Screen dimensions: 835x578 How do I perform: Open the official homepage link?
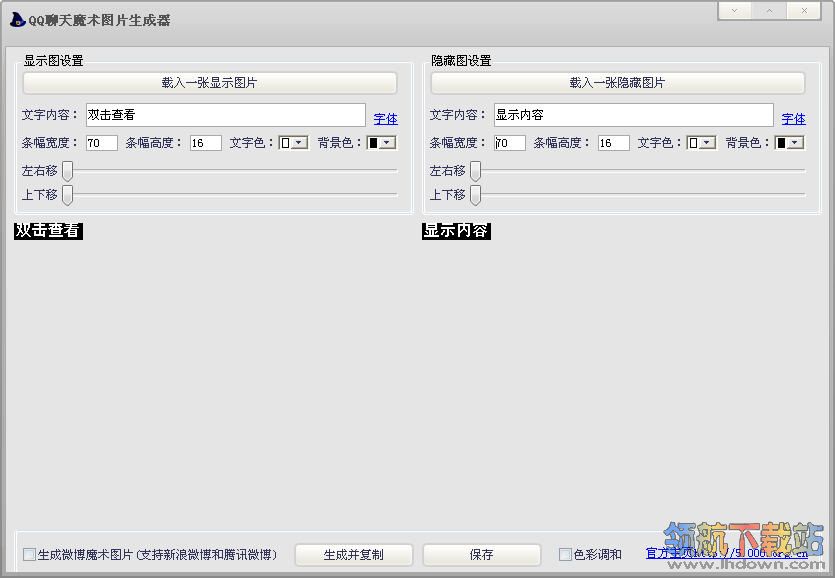[727, 553]
